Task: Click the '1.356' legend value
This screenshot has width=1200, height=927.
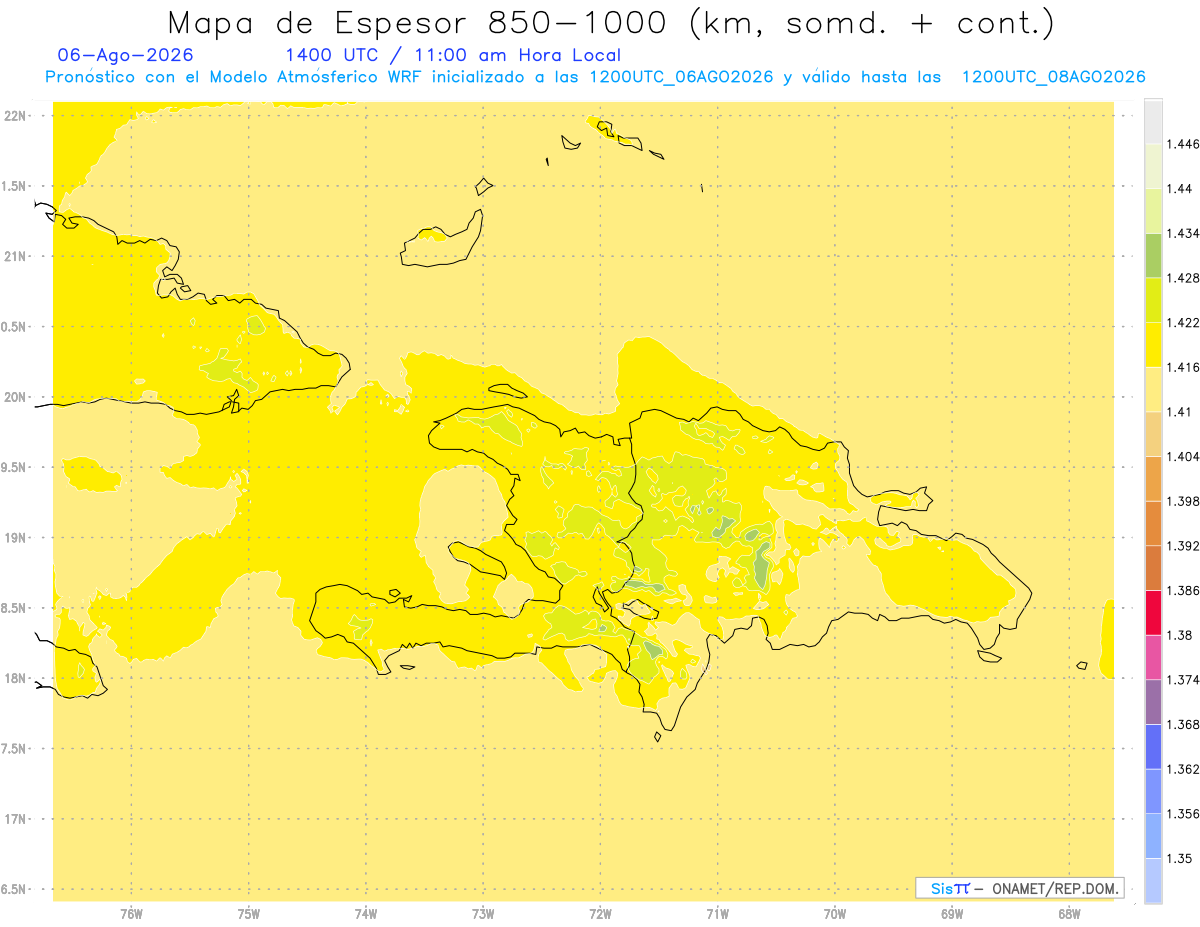Action: coord(1182,814)
